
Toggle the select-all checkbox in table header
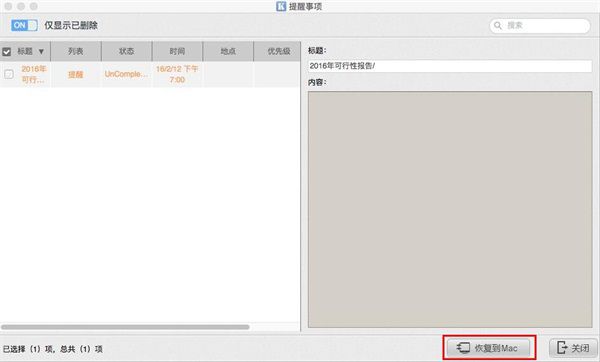tap(7, 51)
